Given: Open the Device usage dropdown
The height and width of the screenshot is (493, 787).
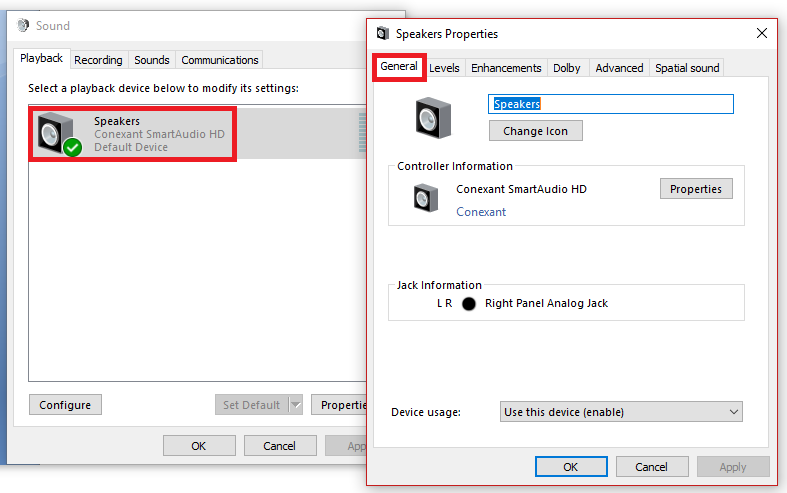Looking at the screenshot, I should point(621,412).
